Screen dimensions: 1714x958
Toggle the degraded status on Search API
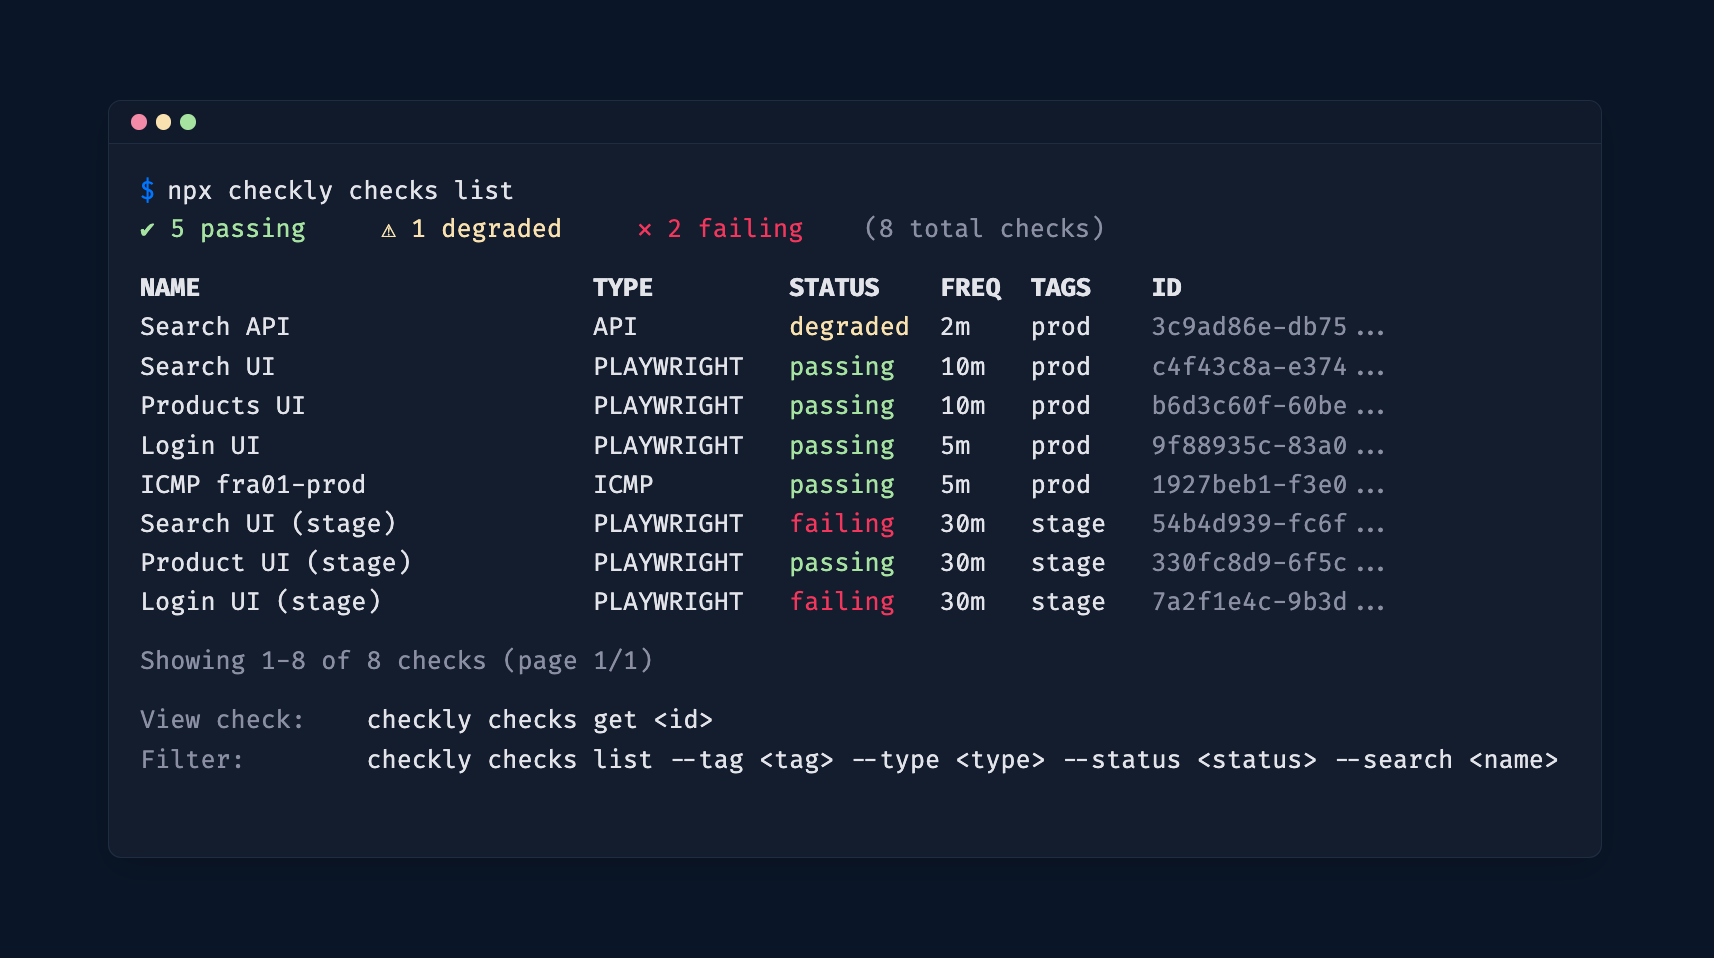[x=849, y=326]
